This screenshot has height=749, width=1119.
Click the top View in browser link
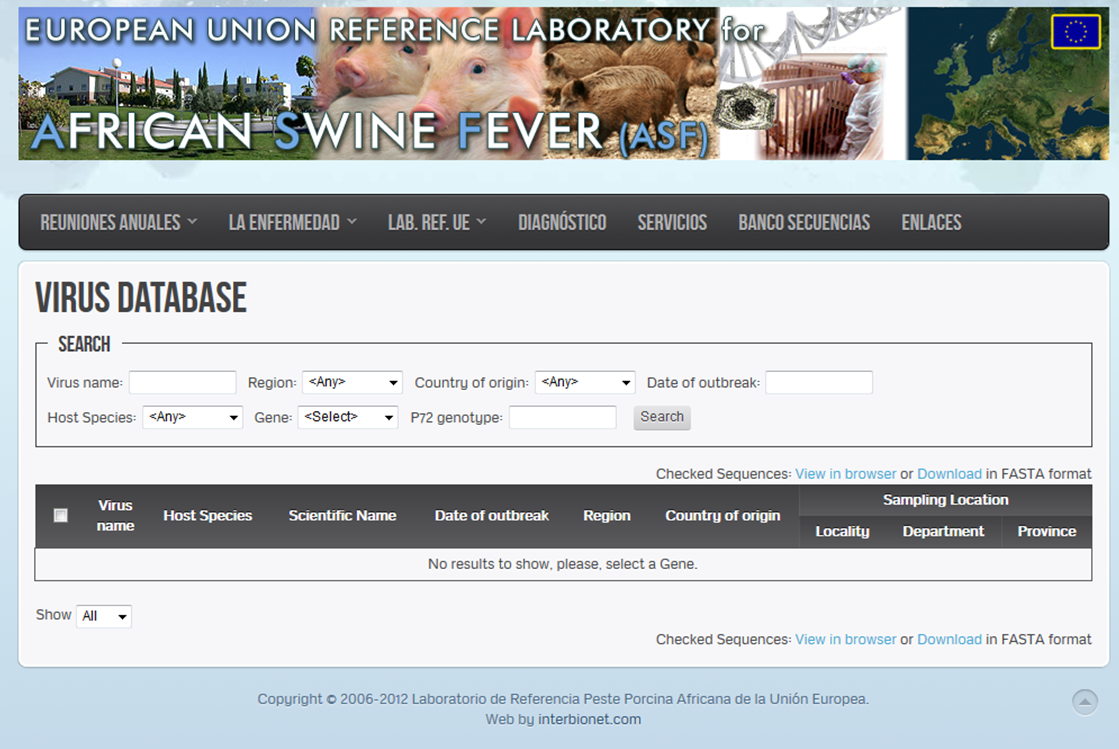845,474
